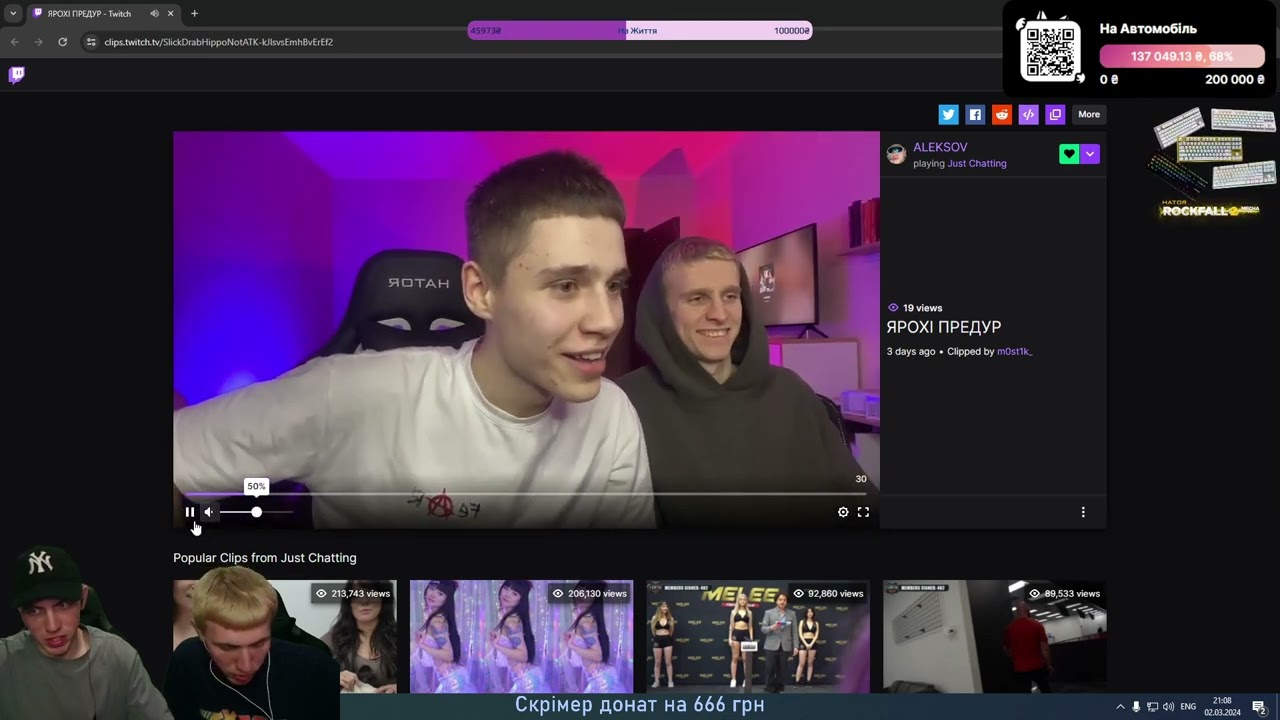
Task: Switch the ENG input language
Action: (x=1188, y=707)
